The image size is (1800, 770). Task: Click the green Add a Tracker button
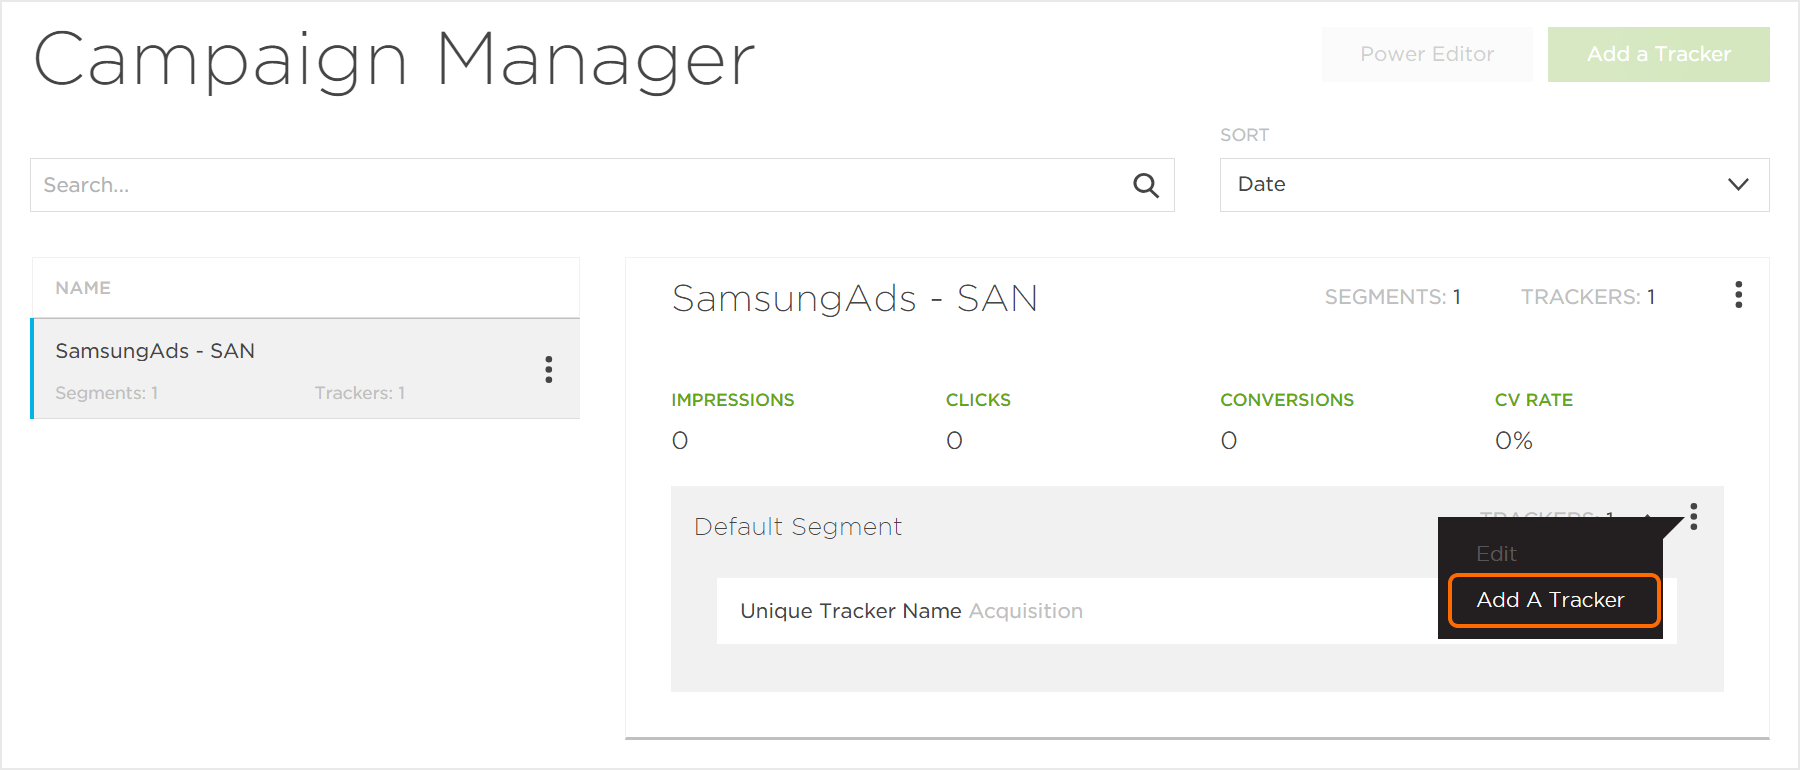[1659, 54]
